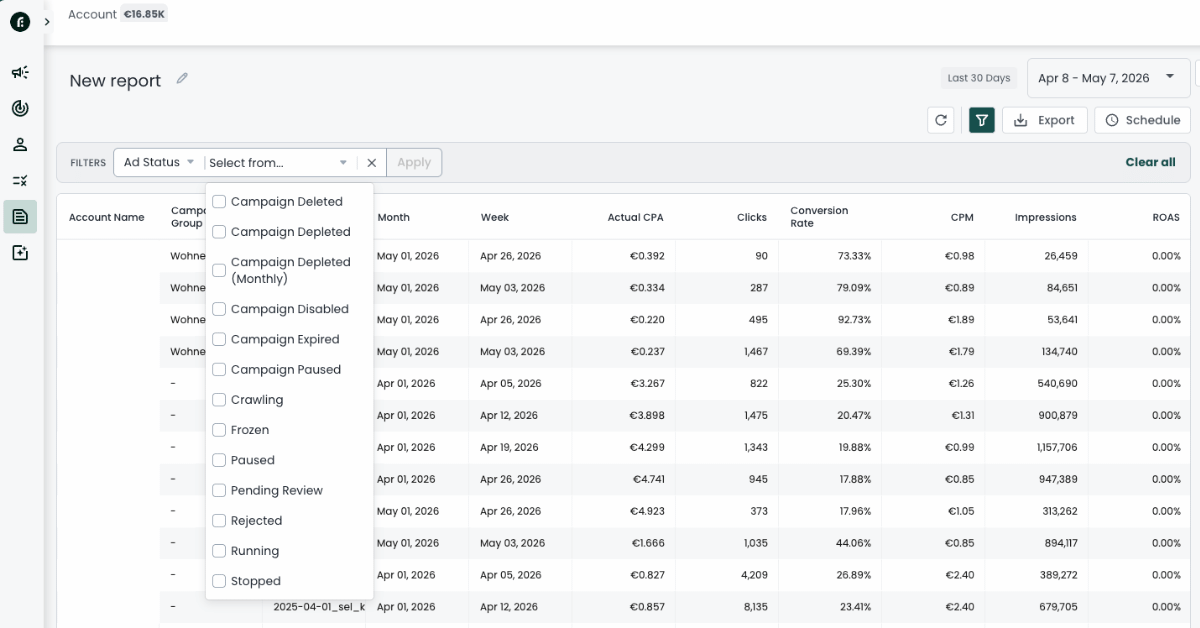
Task: Click the Week cell Apr 19, 2026
Action: [x=509, y=447]
